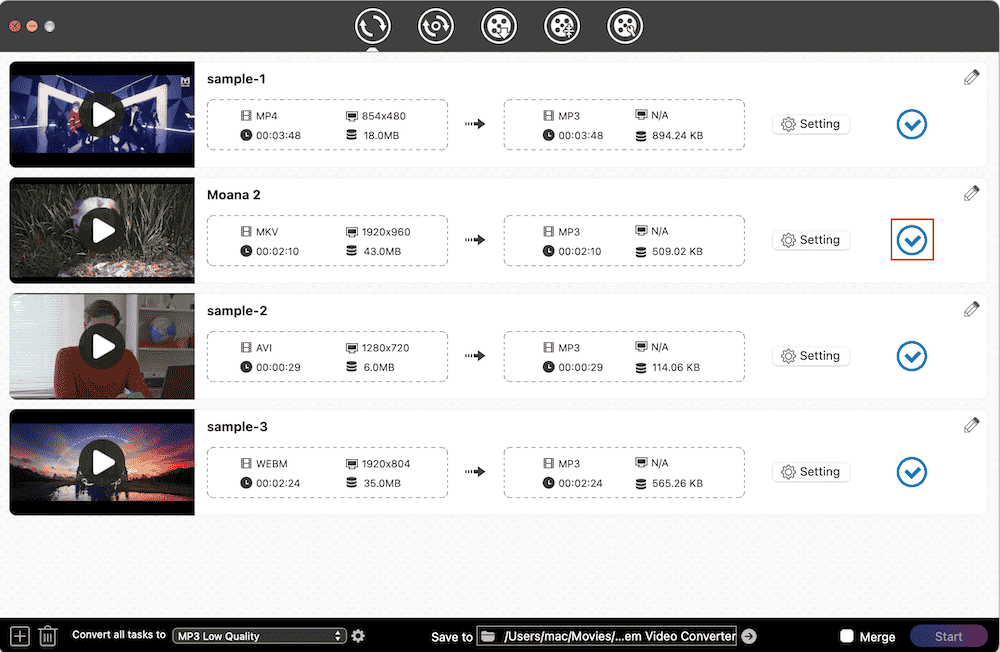1000x652 pixels.
Task: Click the trash delete icon
Action: point(48,636)
